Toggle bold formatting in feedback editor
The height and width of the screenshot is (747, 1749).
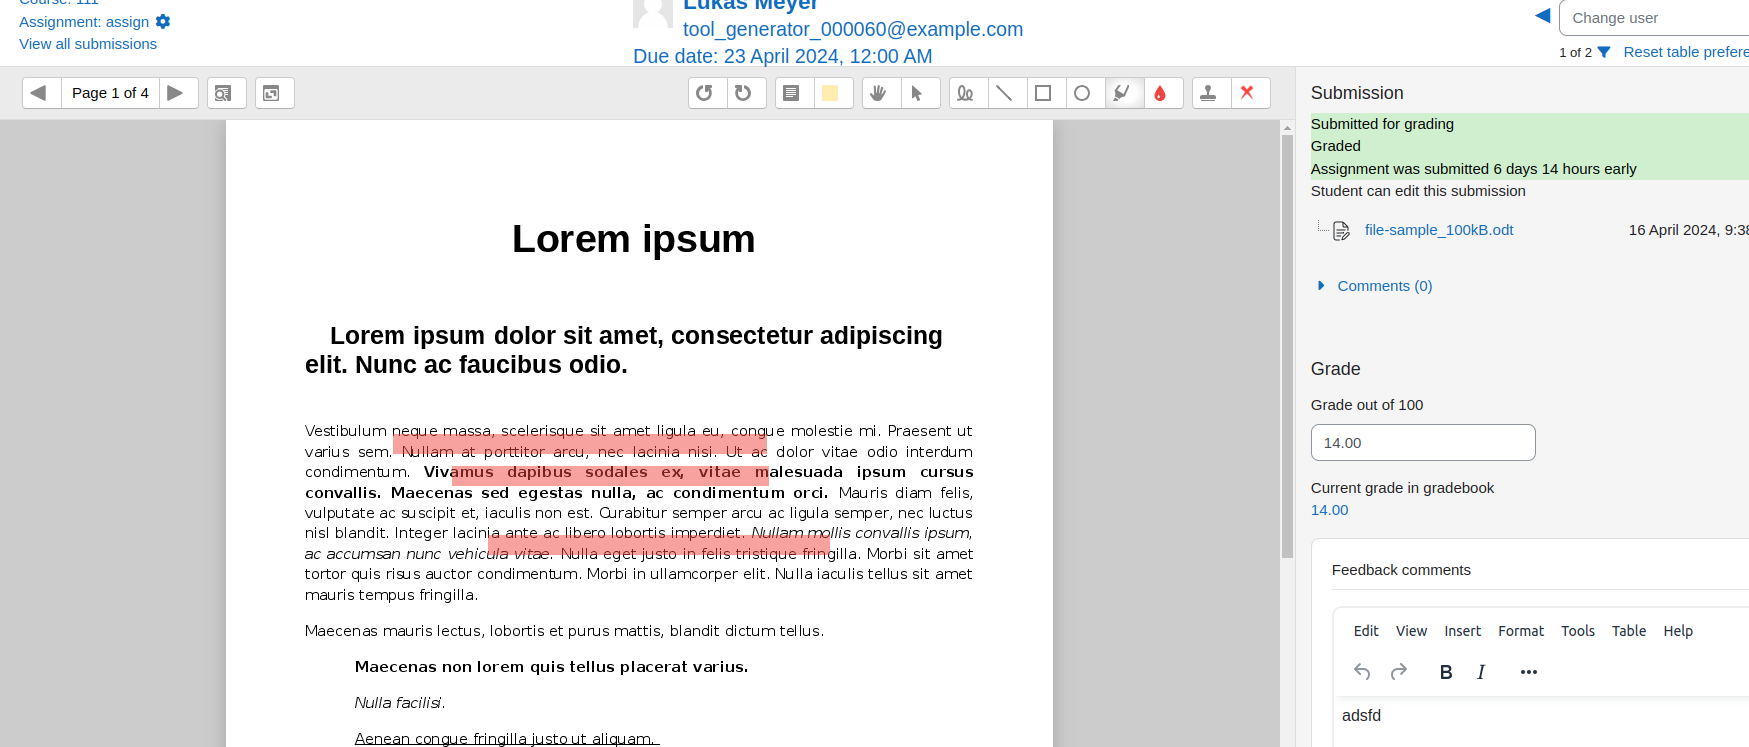pyautogui.click(x=1446, y=672)
